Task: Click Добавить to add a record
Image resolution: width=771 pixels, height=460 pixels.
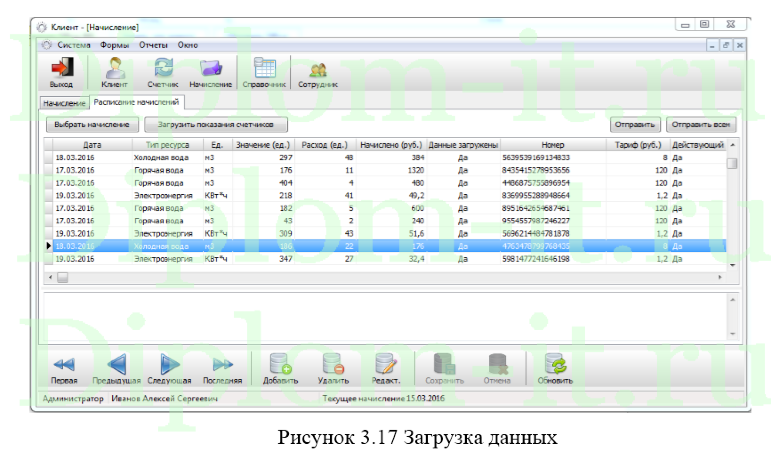Action: [x=280, y=367]
